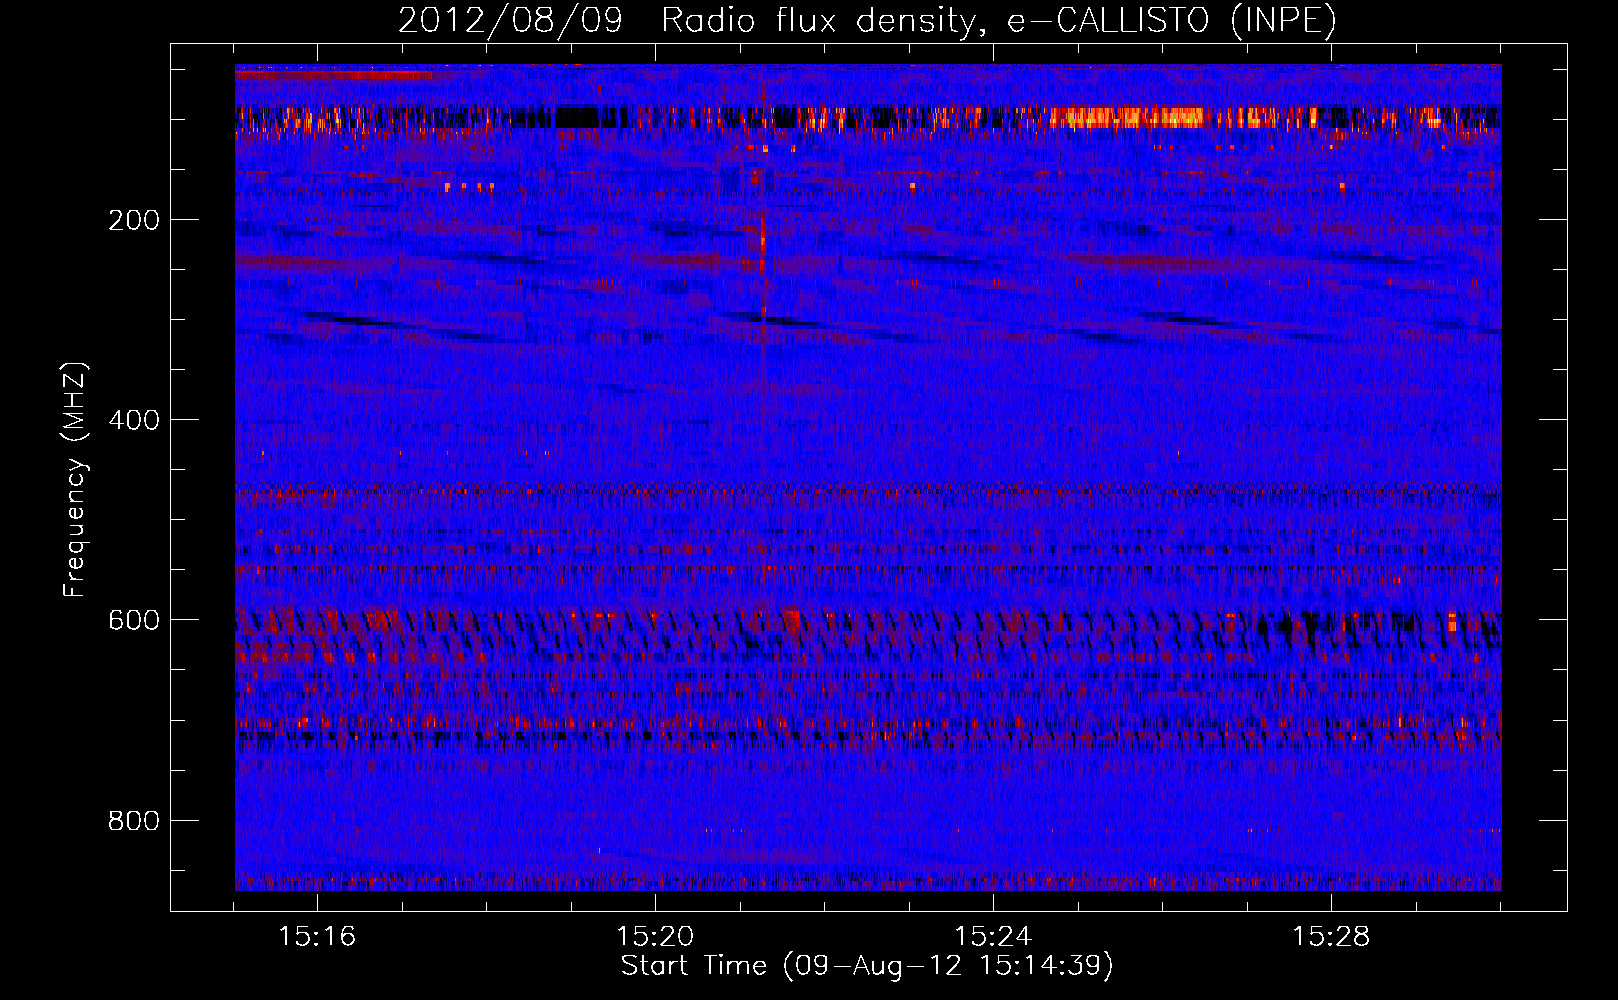This screenshot has width=1618, height=1000.
Task: Click the 400 frequency axis value
Action: (134, 420)
